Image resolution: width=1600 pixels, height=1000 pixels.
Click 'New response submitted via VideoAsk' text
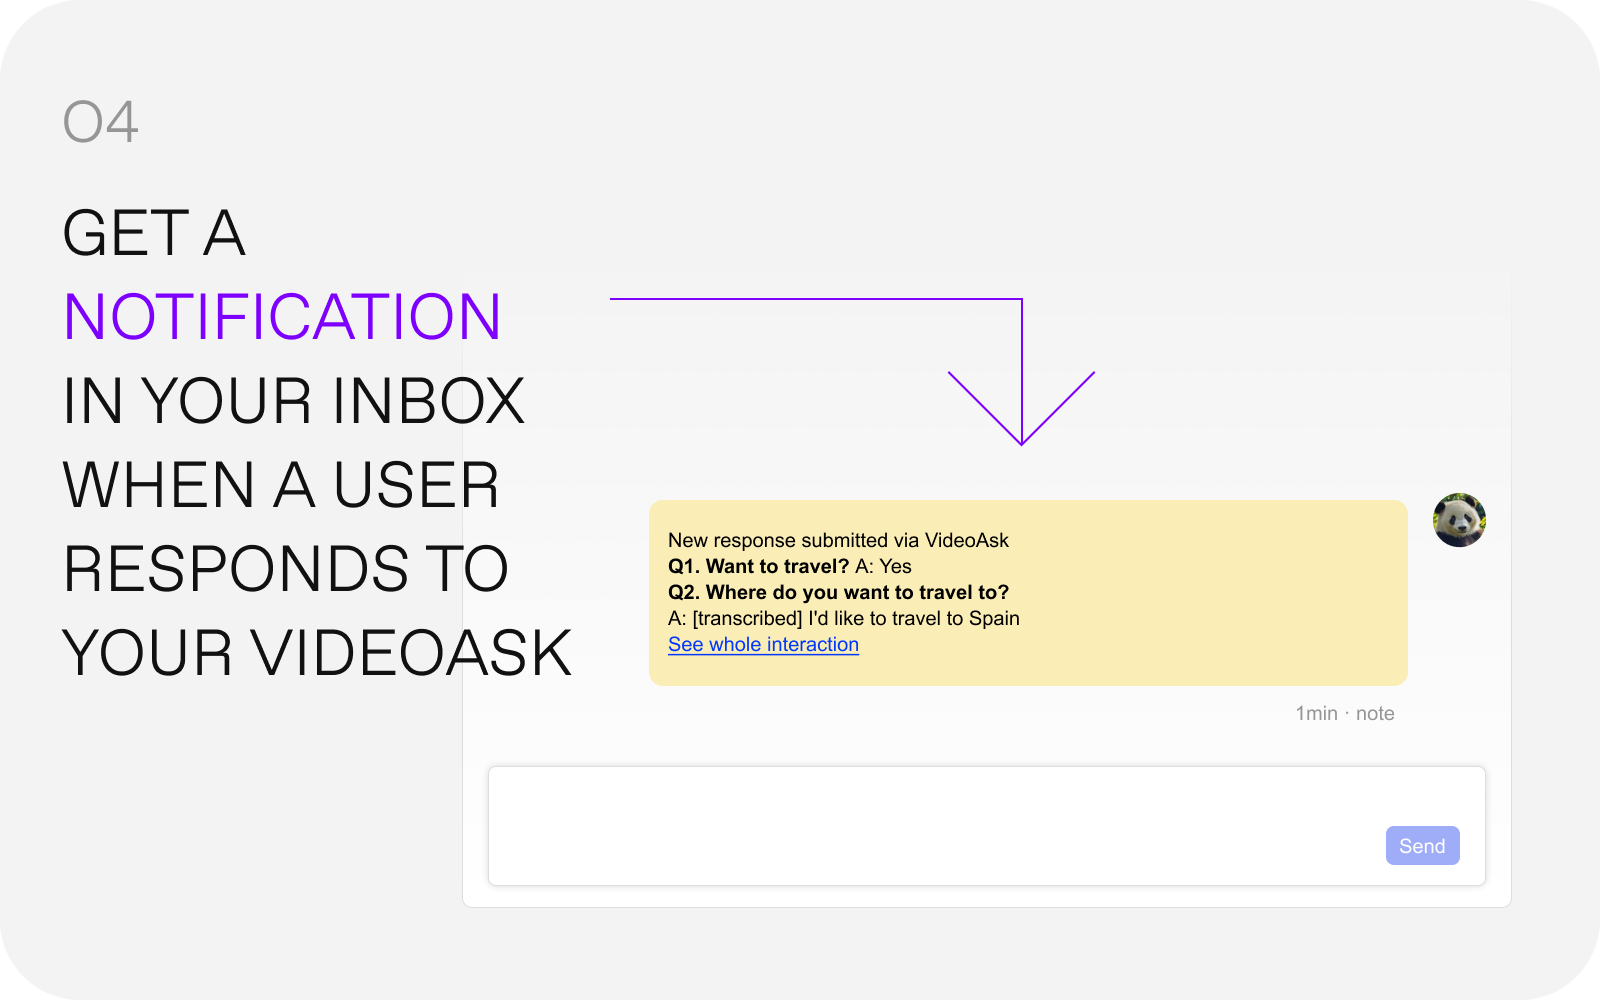(838, 541)
